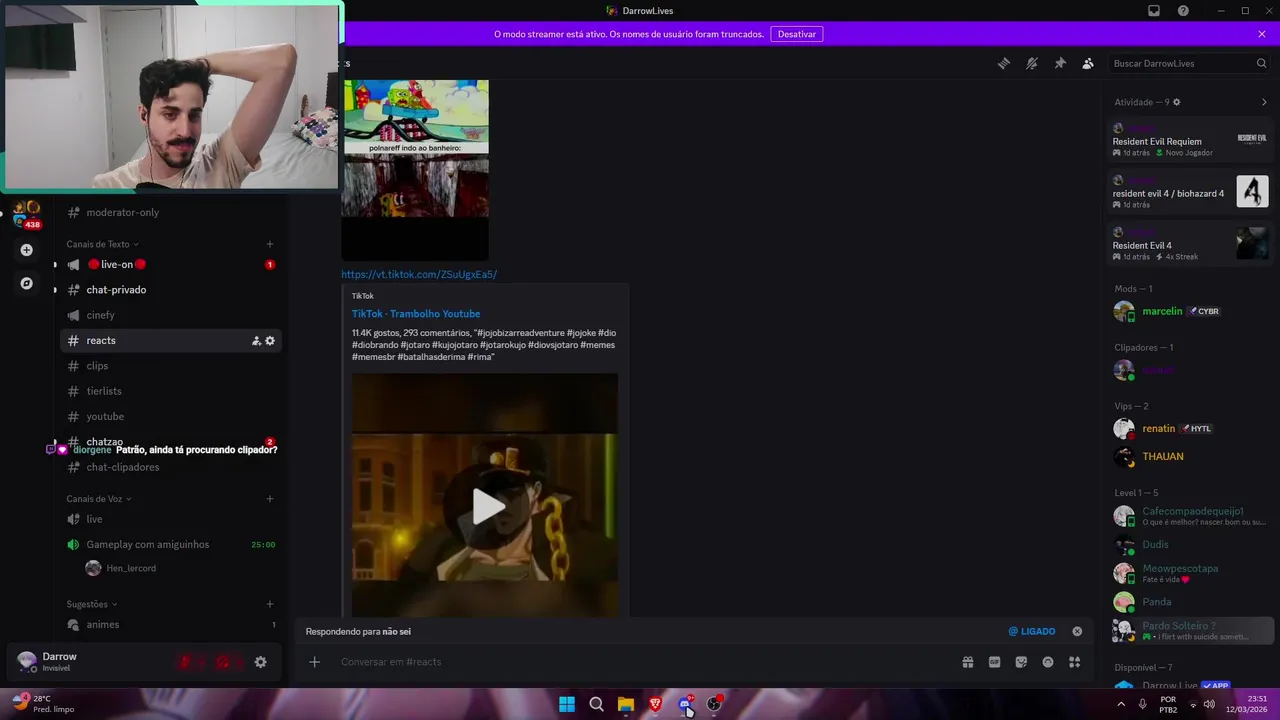1280x720 pixels.
Task: Toggle the member list icon
Action: pos(1088,63)
